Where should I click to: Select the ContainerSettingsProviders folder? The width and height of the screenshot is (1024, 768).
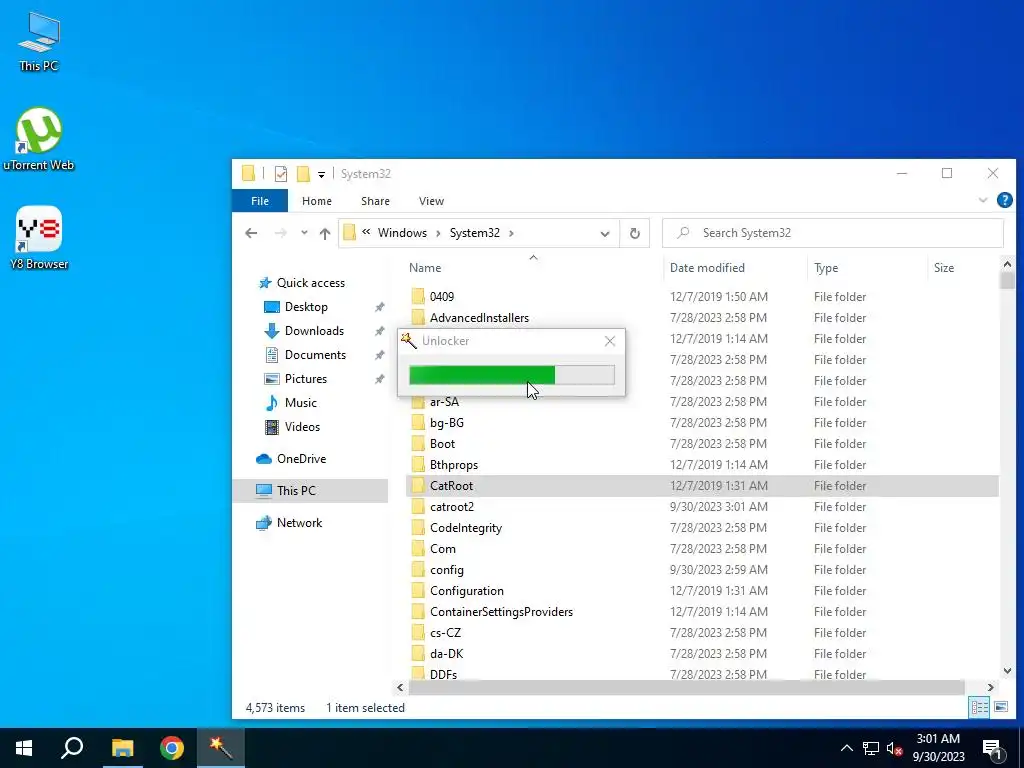click(x=501, y=613)
